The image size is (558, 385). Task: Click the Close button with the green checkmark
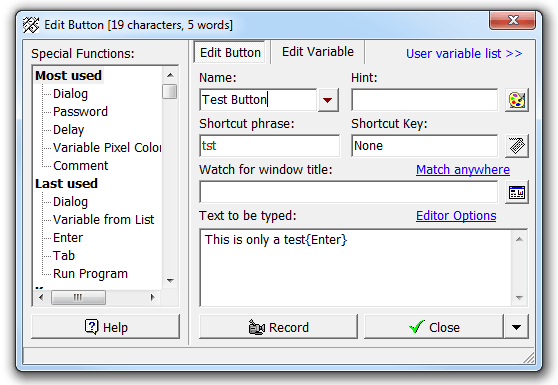click(434, 327)
